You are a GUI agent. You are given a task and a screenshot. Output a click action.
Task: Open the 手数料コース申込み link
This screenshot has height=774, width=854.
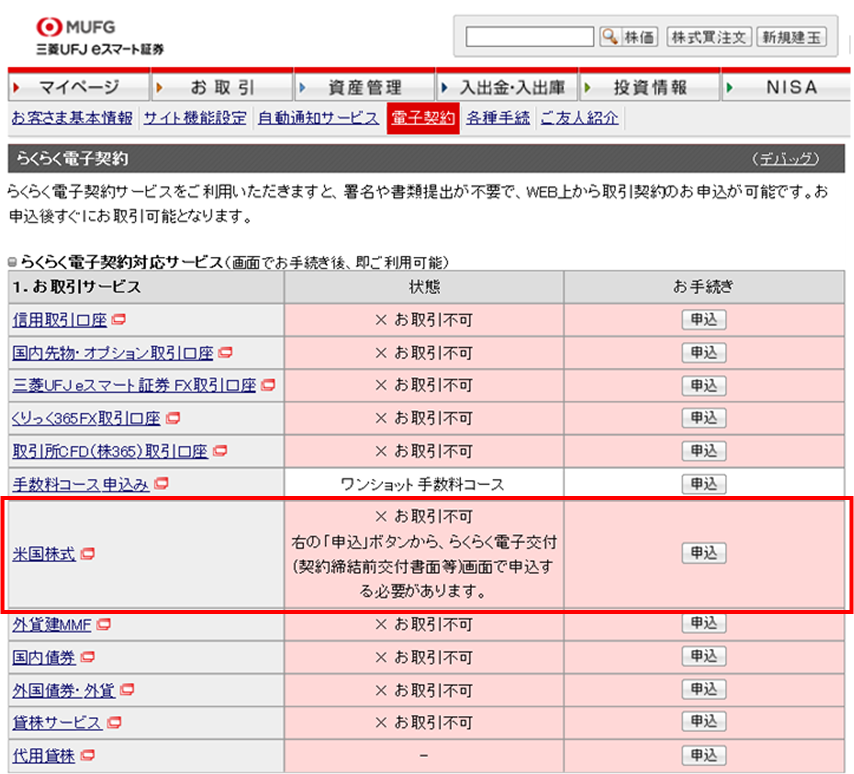81,484
